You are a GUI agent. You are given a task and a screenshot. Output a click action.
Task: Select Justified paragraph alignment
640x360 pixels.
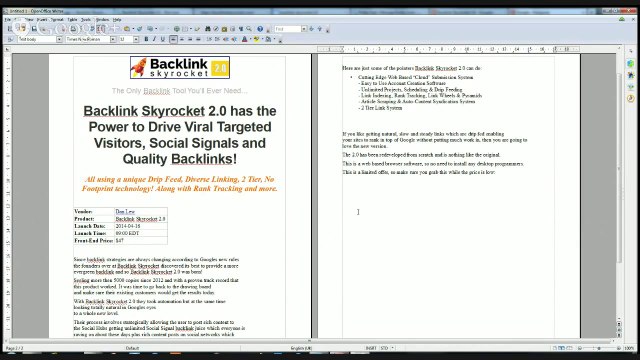click(198, 39)
